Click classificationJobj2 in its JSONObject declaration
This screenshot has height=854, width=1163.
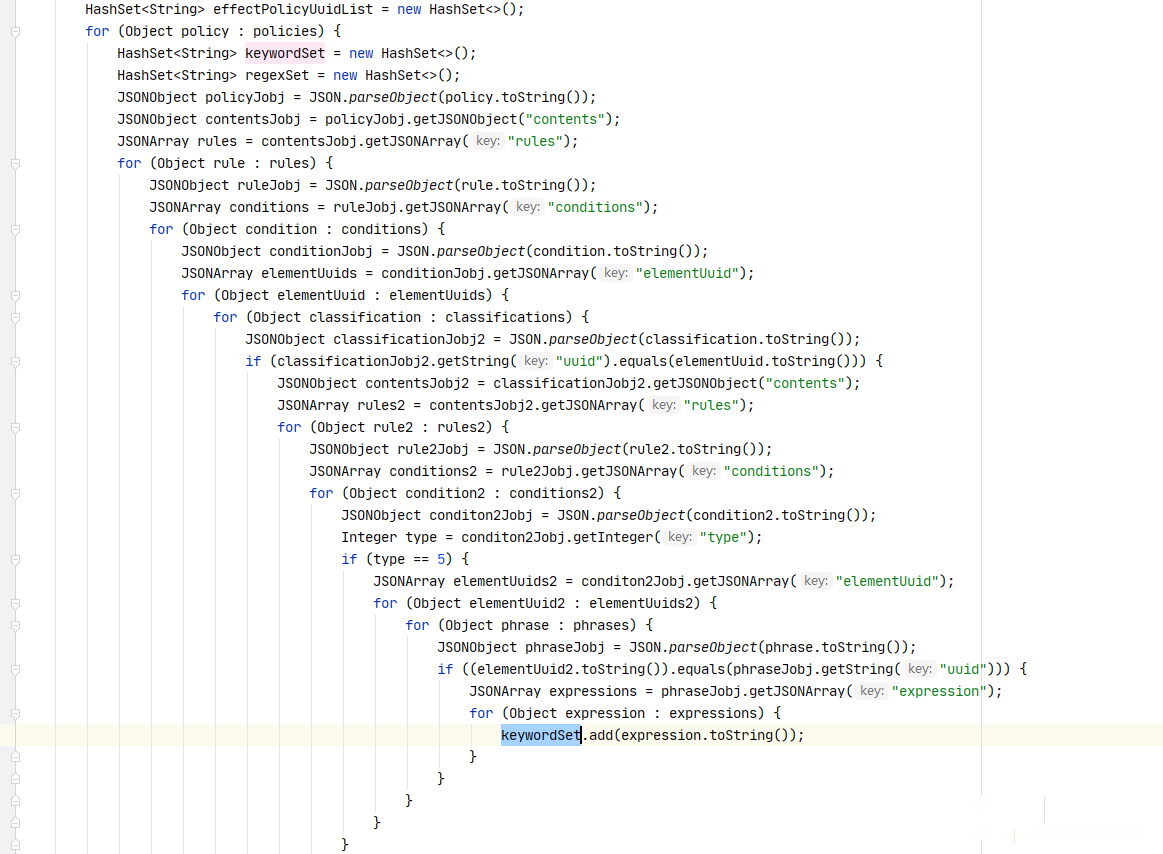point(409,340)
